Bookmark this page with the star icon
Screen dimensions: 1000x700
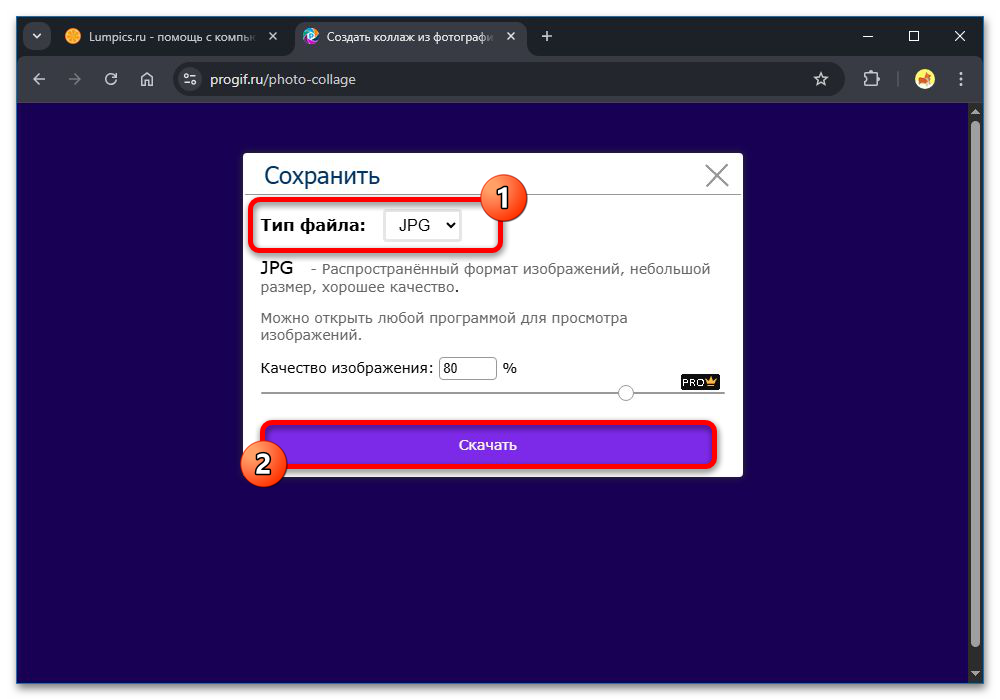[820, 79]
